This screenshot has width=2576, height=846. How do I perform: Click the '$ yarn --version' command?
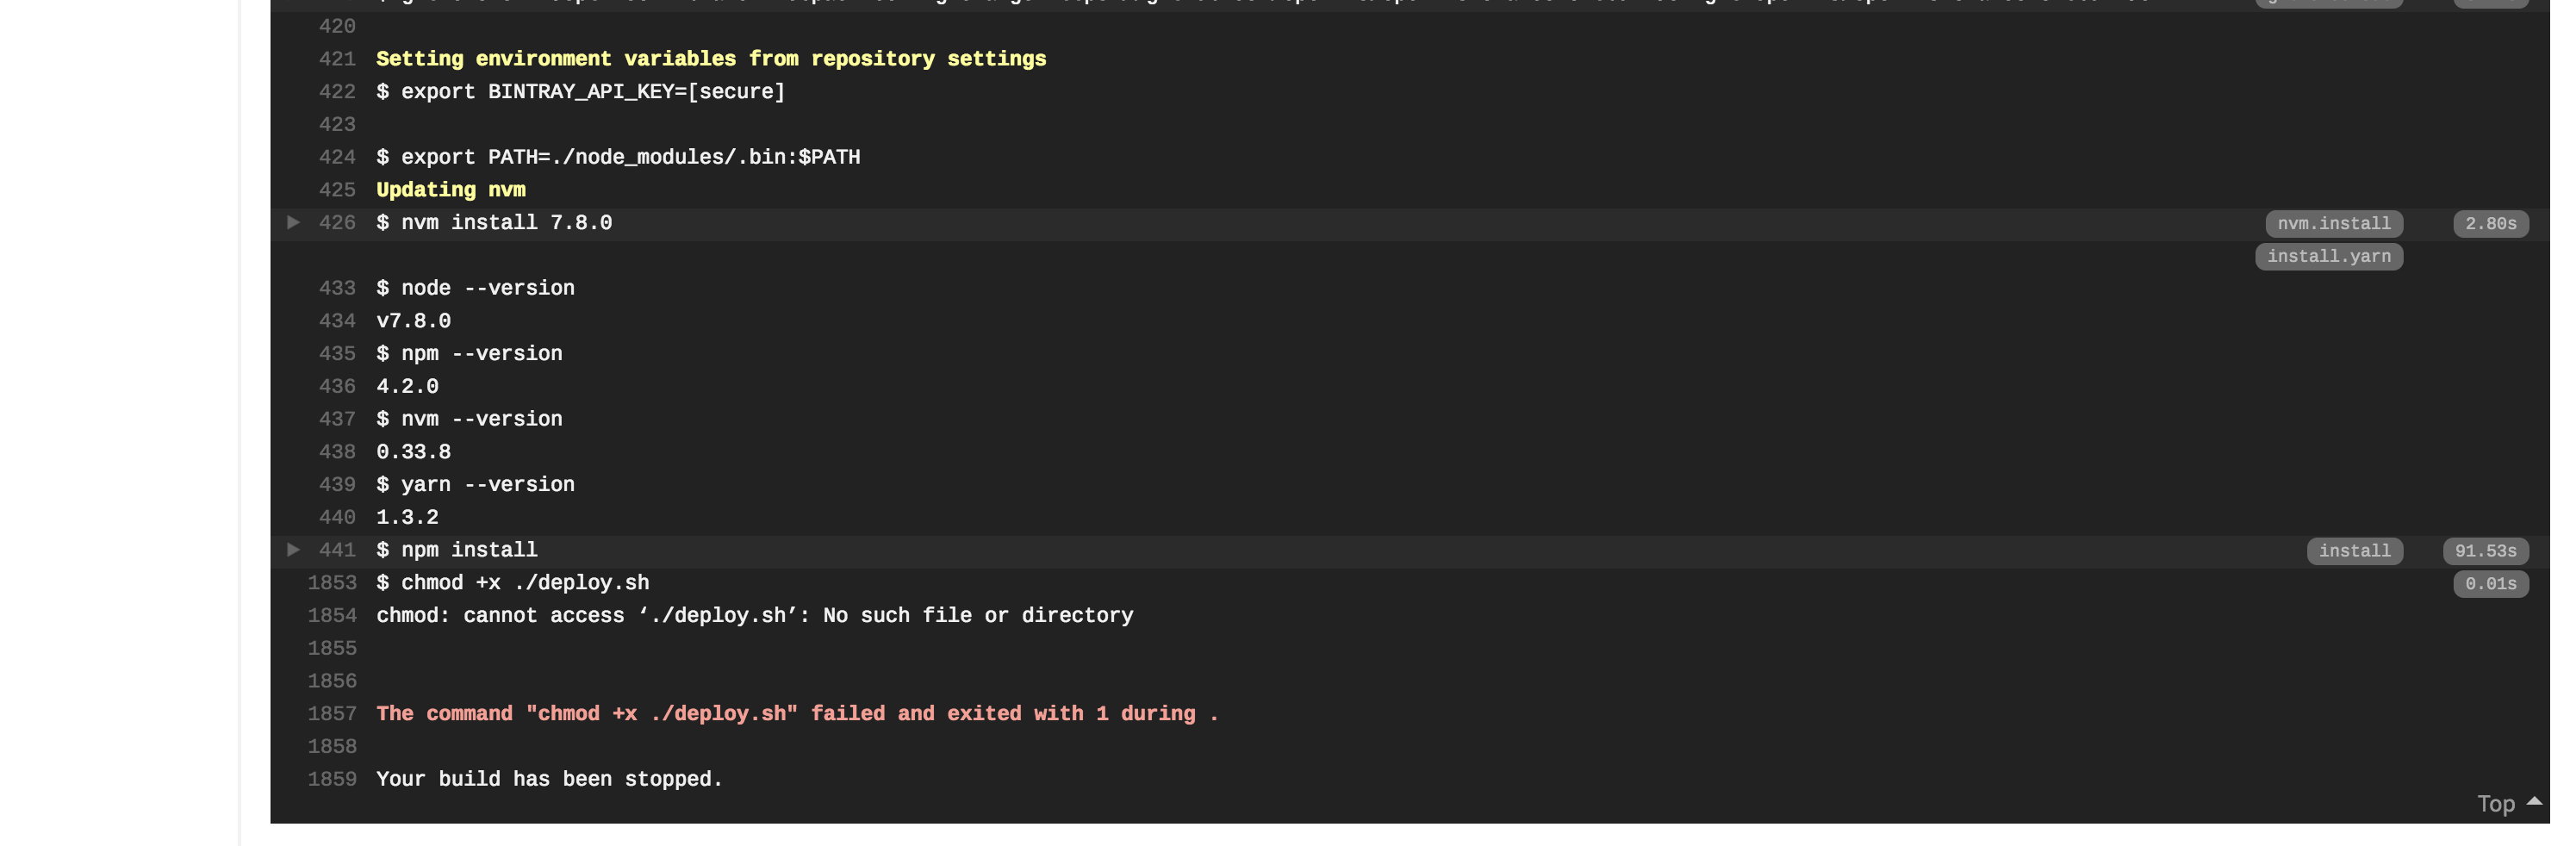tap(475, 485)
